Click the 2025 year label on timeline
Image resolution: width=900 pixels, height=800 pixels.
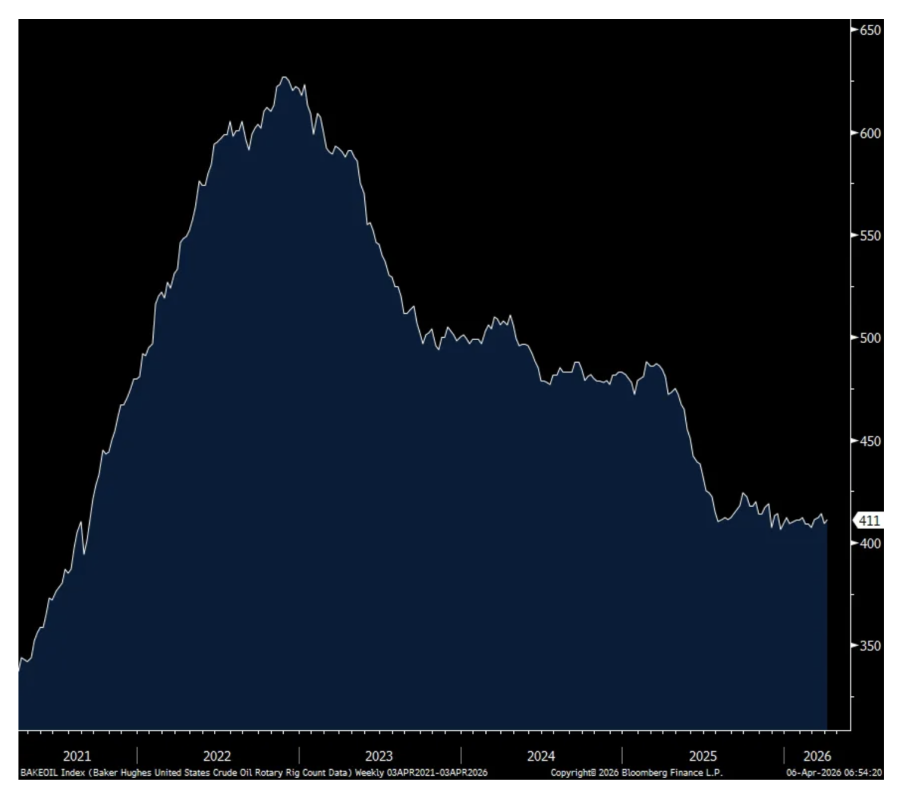coord(703,756)
